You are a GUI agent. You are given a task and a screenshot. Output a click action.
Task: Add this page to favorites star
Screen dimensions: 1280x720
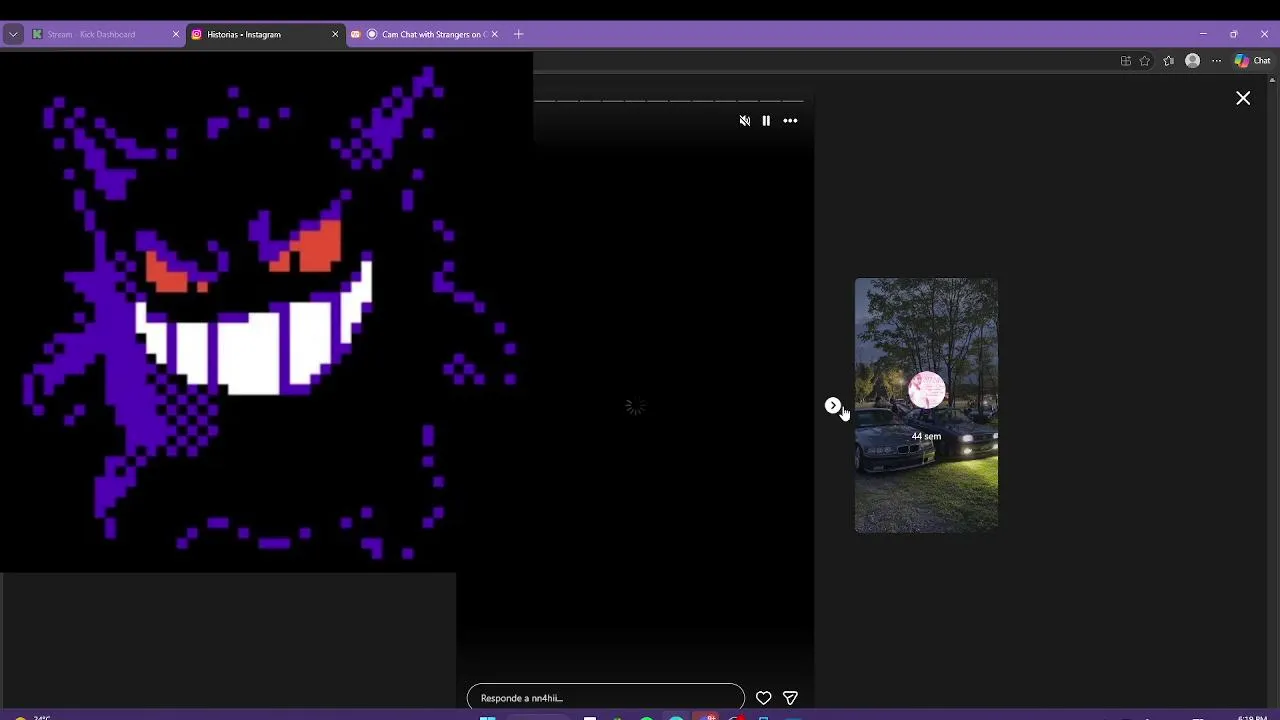[x=1145, y=61]
